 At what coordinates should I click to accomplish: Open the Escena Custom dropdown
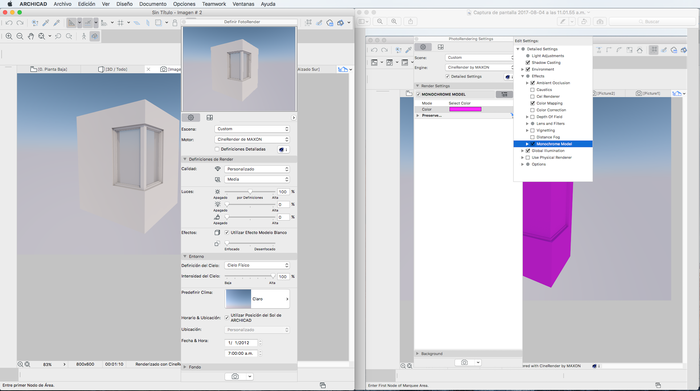coord(252,129)
